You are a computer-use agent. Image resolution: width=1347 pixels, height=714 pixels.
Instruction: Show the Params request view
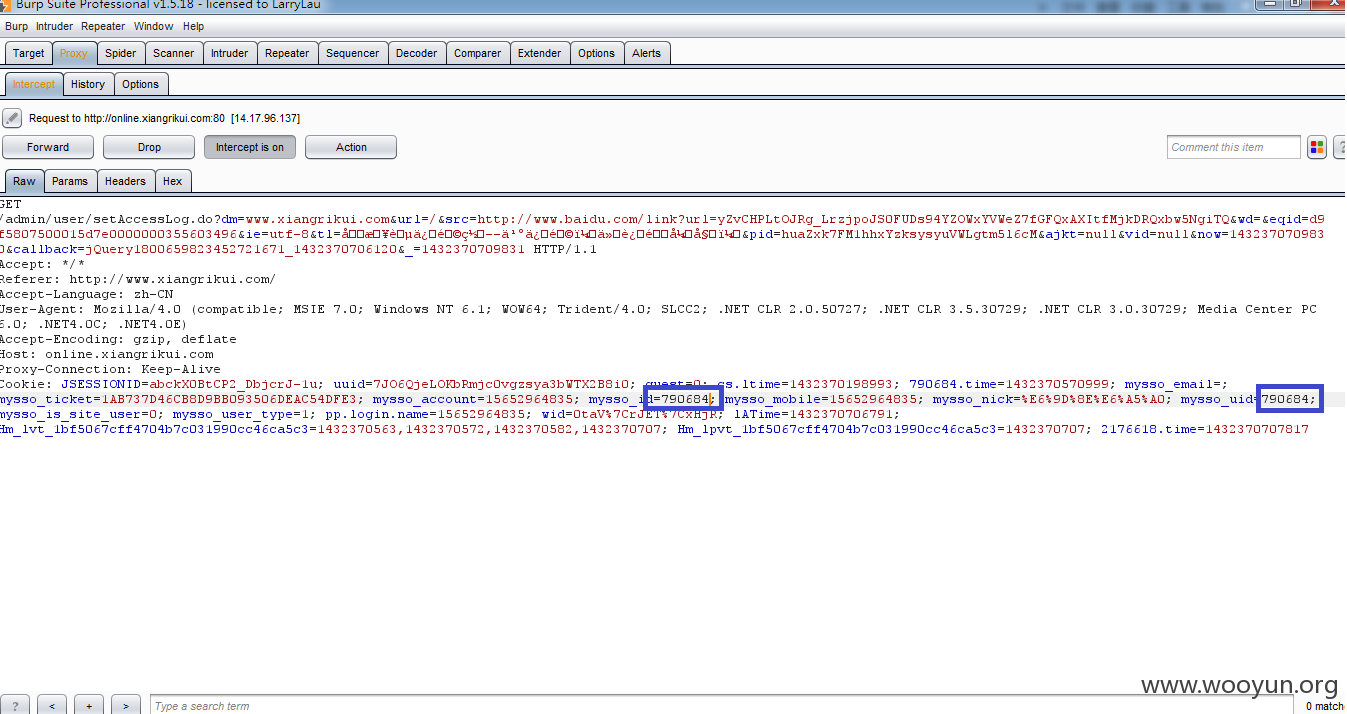pyautogui.click(x=70, y=181)
